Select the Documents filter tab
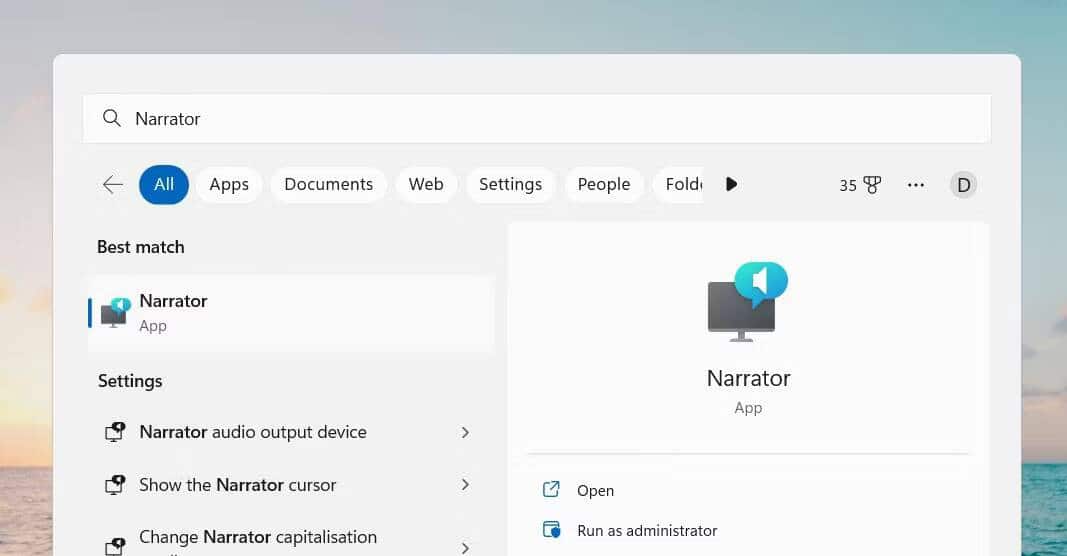Image resolution: width=1067 pixels, height=556 pixels. coord(329,184)
